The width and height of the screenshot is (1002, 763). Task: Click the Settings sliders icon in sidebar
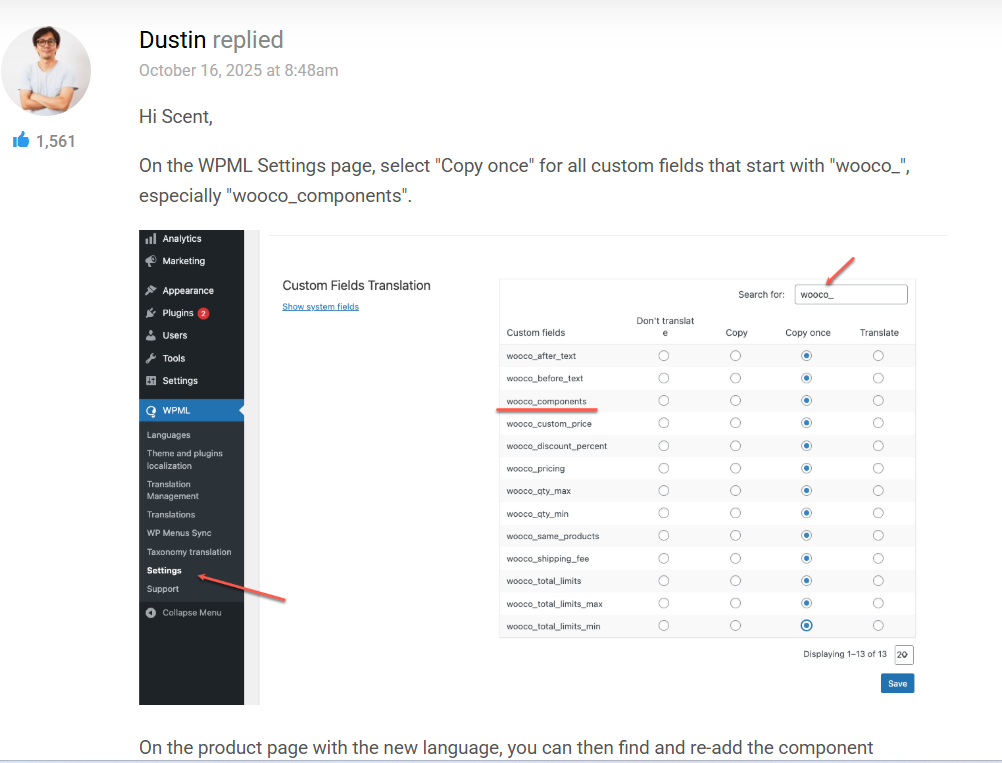coord(151,380)
